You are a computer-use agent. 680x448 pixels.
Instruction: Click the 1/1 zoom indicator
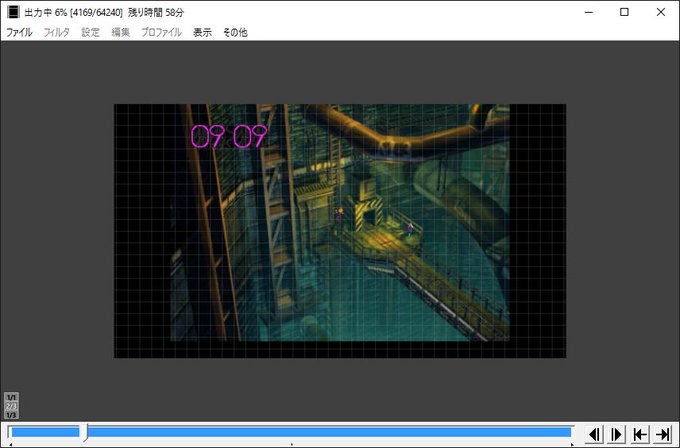pyautogui.click(x=11, y=397)
